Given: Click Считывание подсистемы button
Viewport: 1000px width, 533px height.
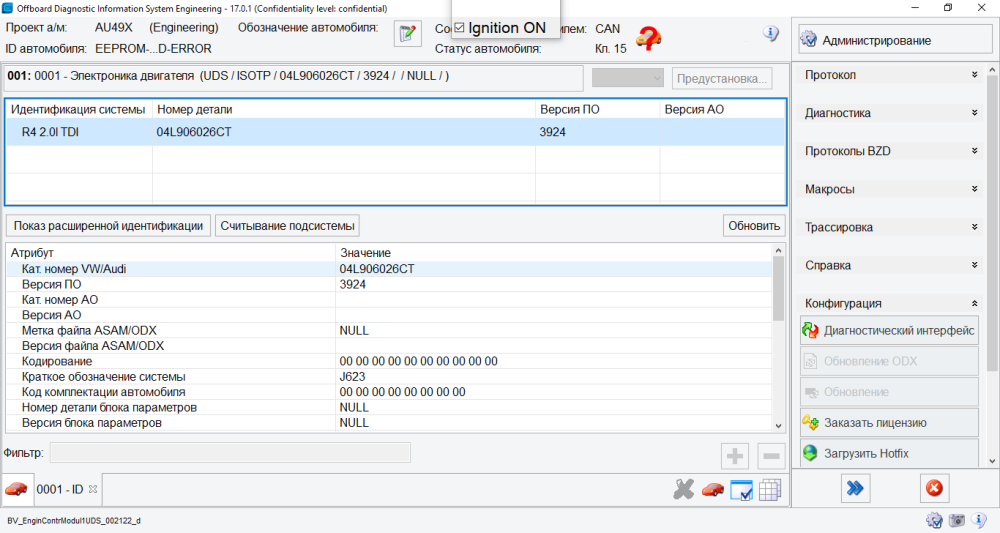Looking at the screenshot, I should click(x=287, y=226).
